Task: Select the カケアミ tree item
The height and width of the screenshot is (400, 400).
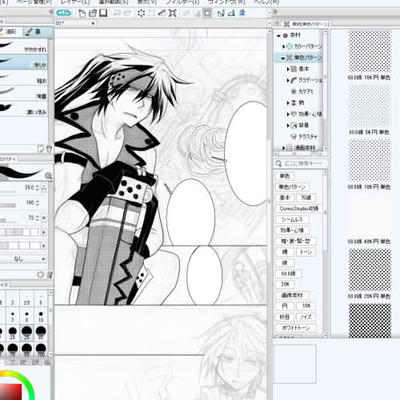Action: click(x=302, y=91)
